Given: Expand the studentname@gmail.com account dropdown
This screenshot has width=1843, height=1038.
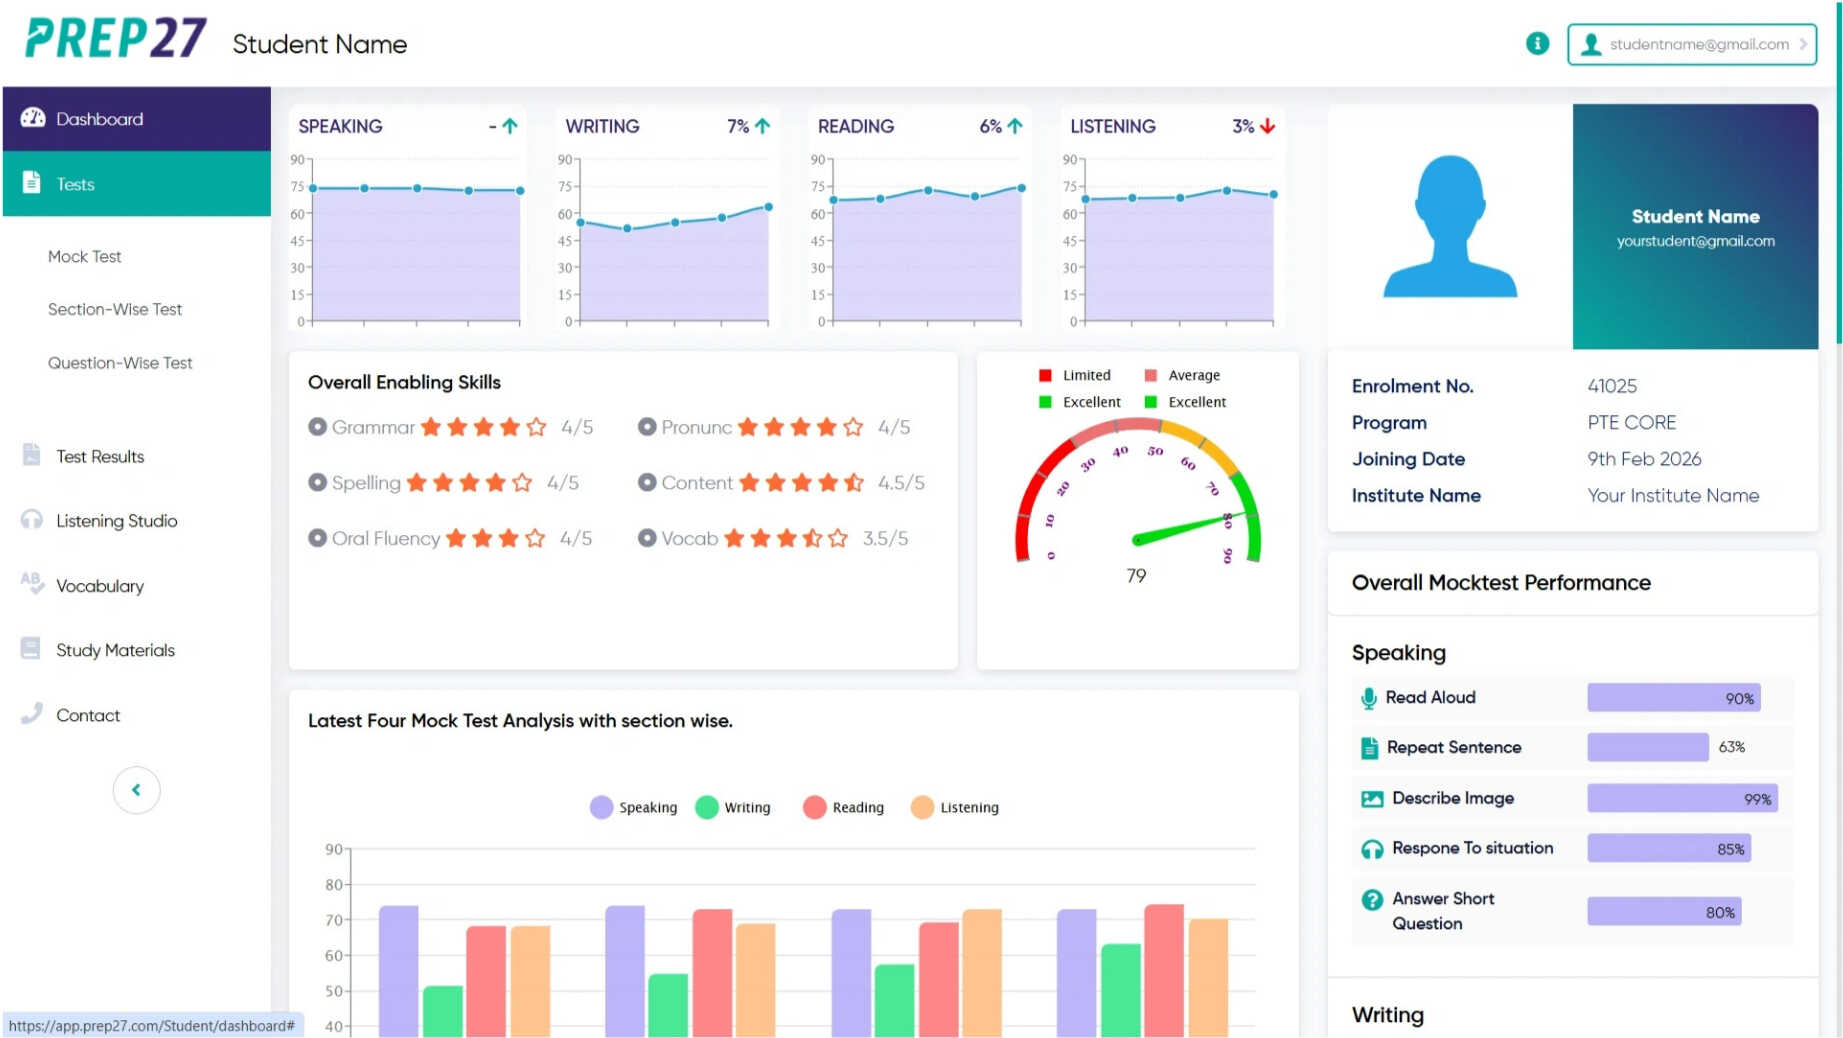Looking at the screenshot, I should tap(1691, 44).
